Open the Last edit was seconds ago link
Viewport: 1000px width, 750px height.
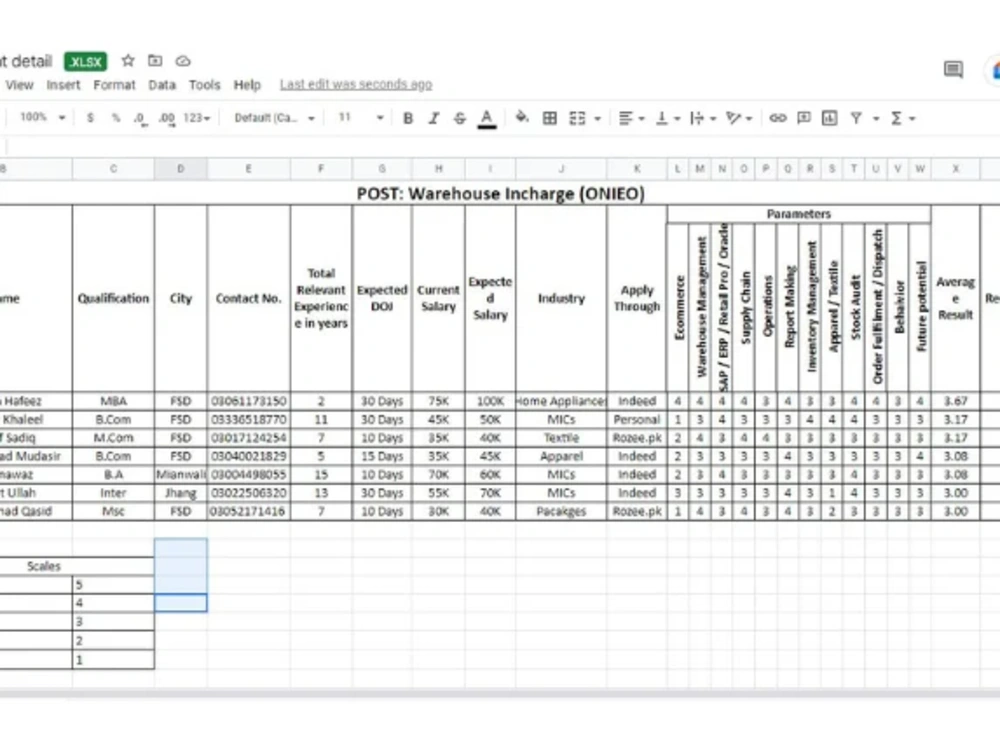[356, 84]
